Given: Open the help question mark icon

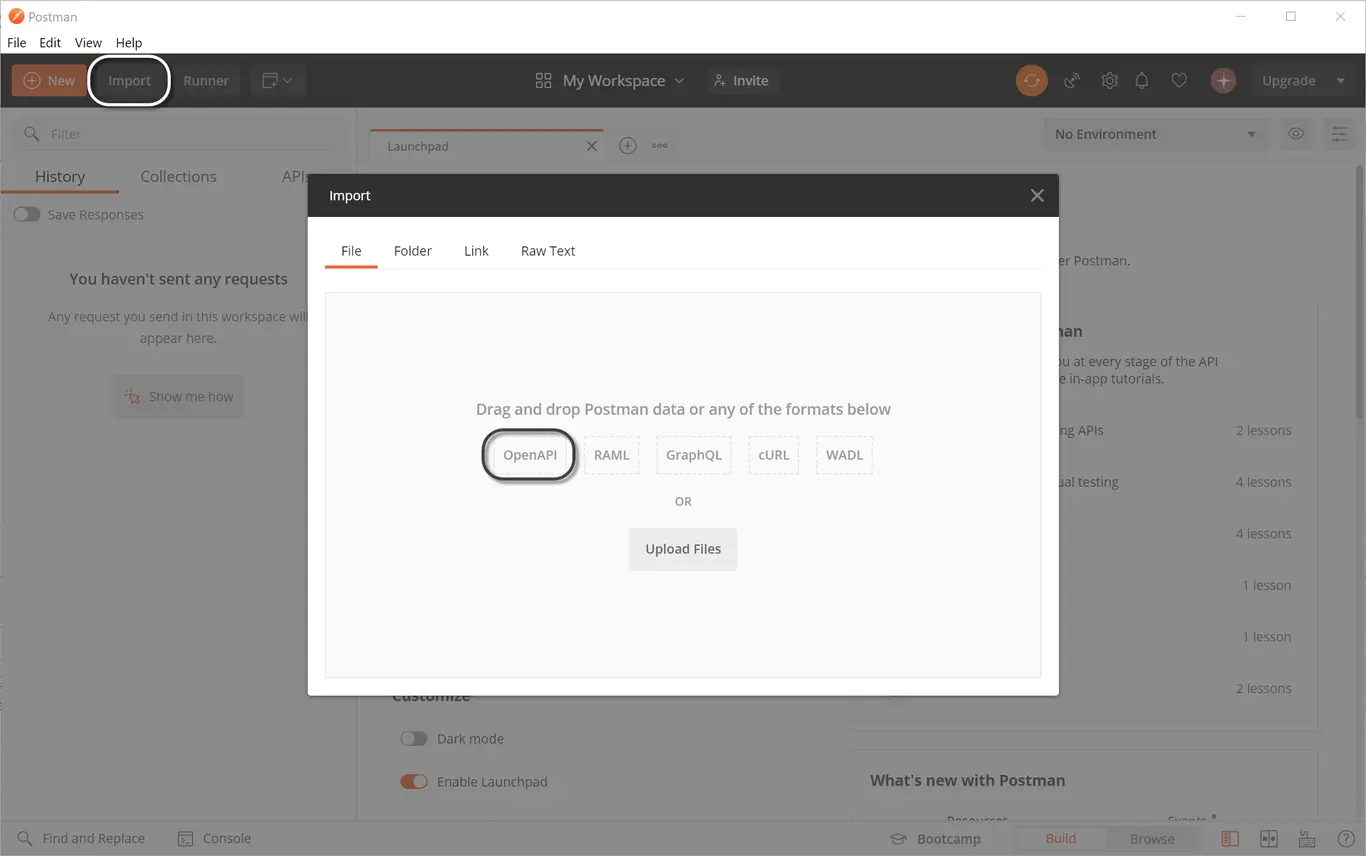Looking at the screenshot, I should click(x=1346, y=839).
